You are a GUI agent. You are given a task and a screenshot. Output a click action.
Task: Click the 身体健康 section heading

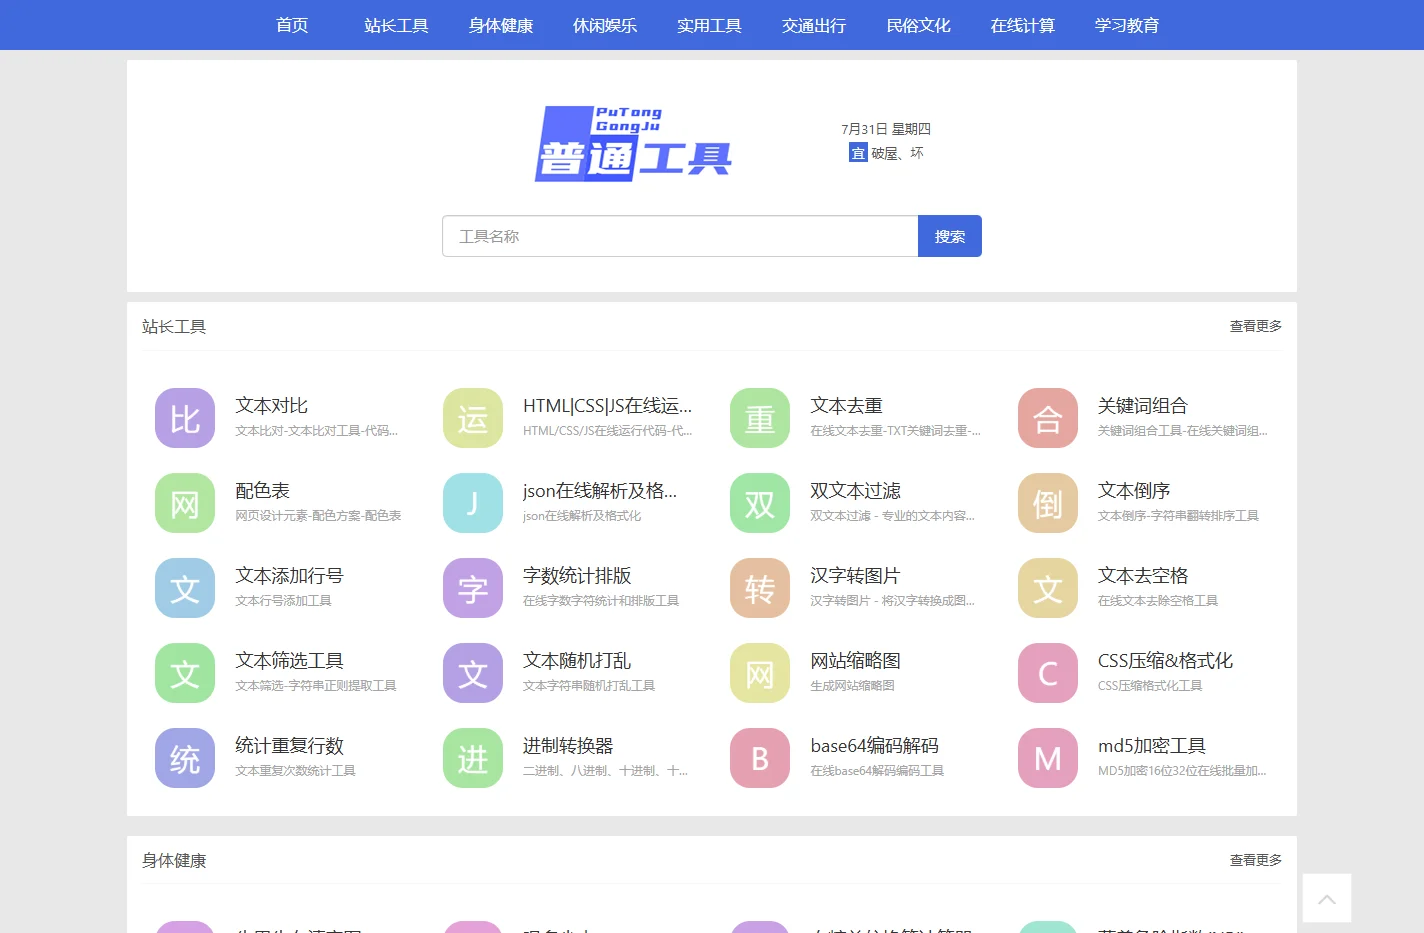174,860
